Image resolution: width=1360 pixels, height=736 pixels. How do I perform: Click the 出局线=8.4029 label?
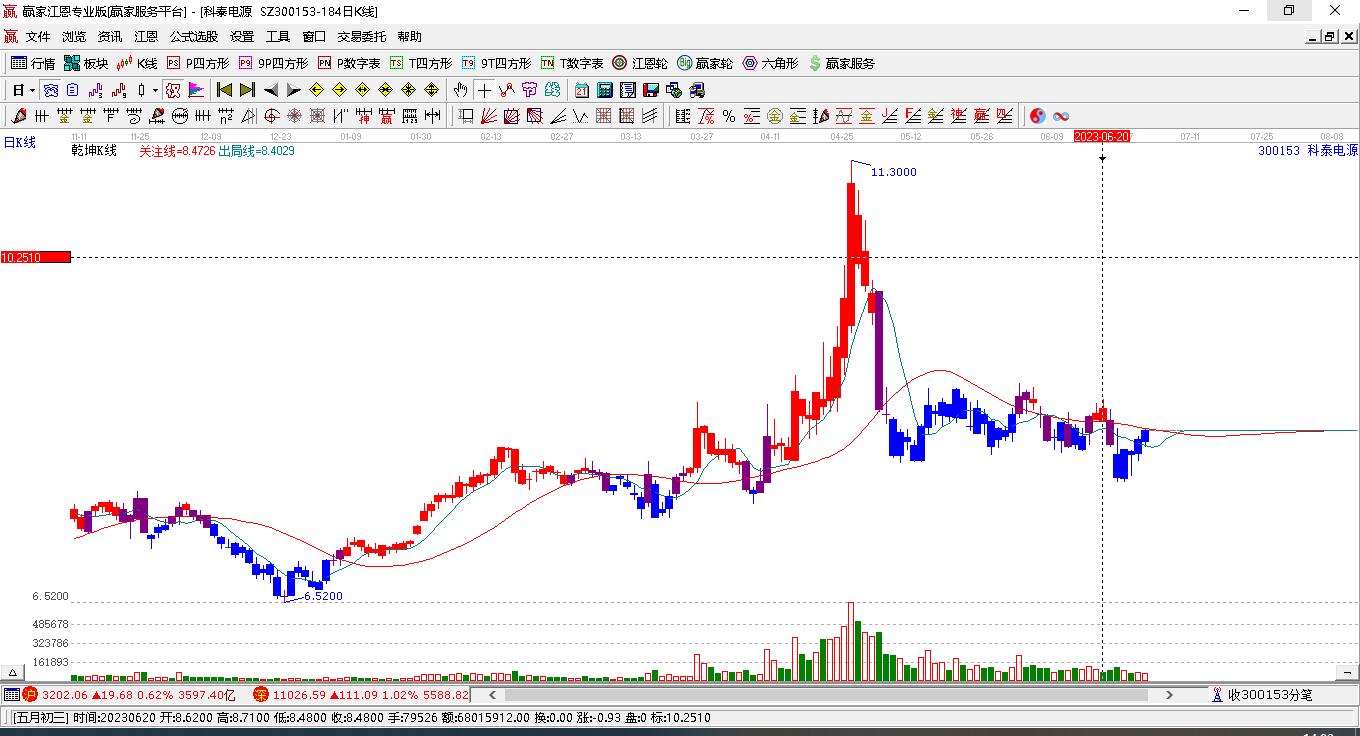pyautogui.click(x=256, y=151)
